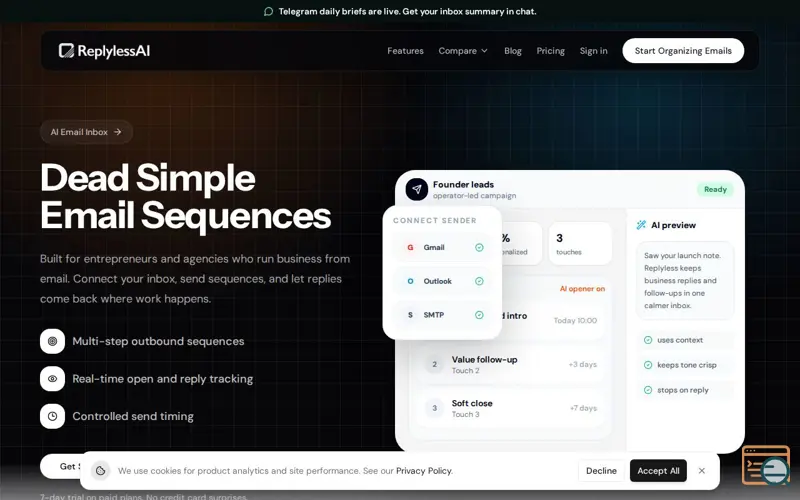Click the 'stops on reply' check icon
The width and height of the screenshot is (800, 500).
648,390
